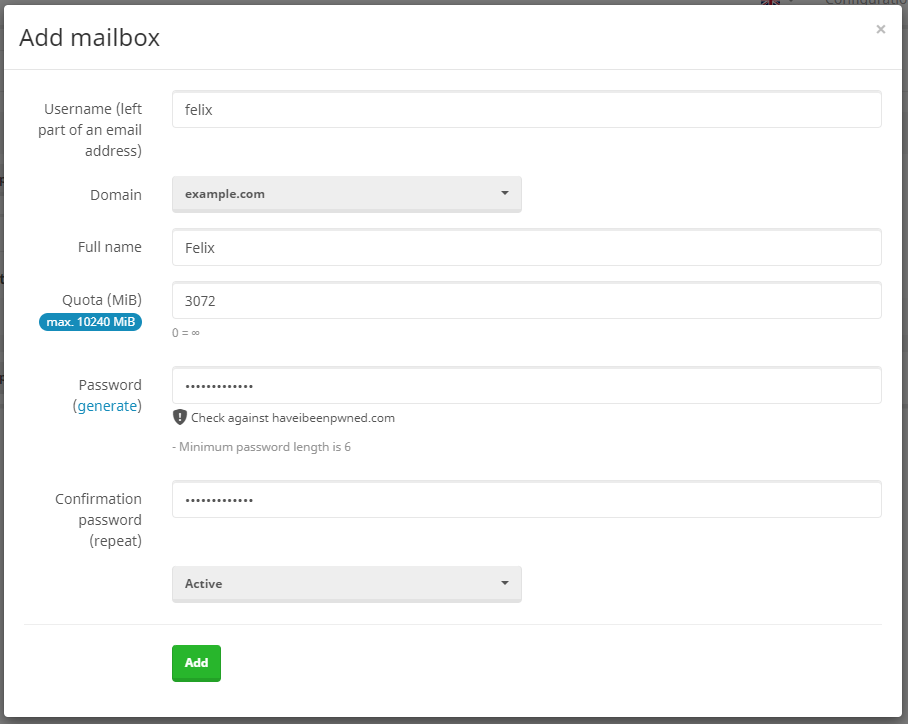Viewport: 908px width, 724px height.
Task: Focus the Password input field
Action: (x=526, y=385)
